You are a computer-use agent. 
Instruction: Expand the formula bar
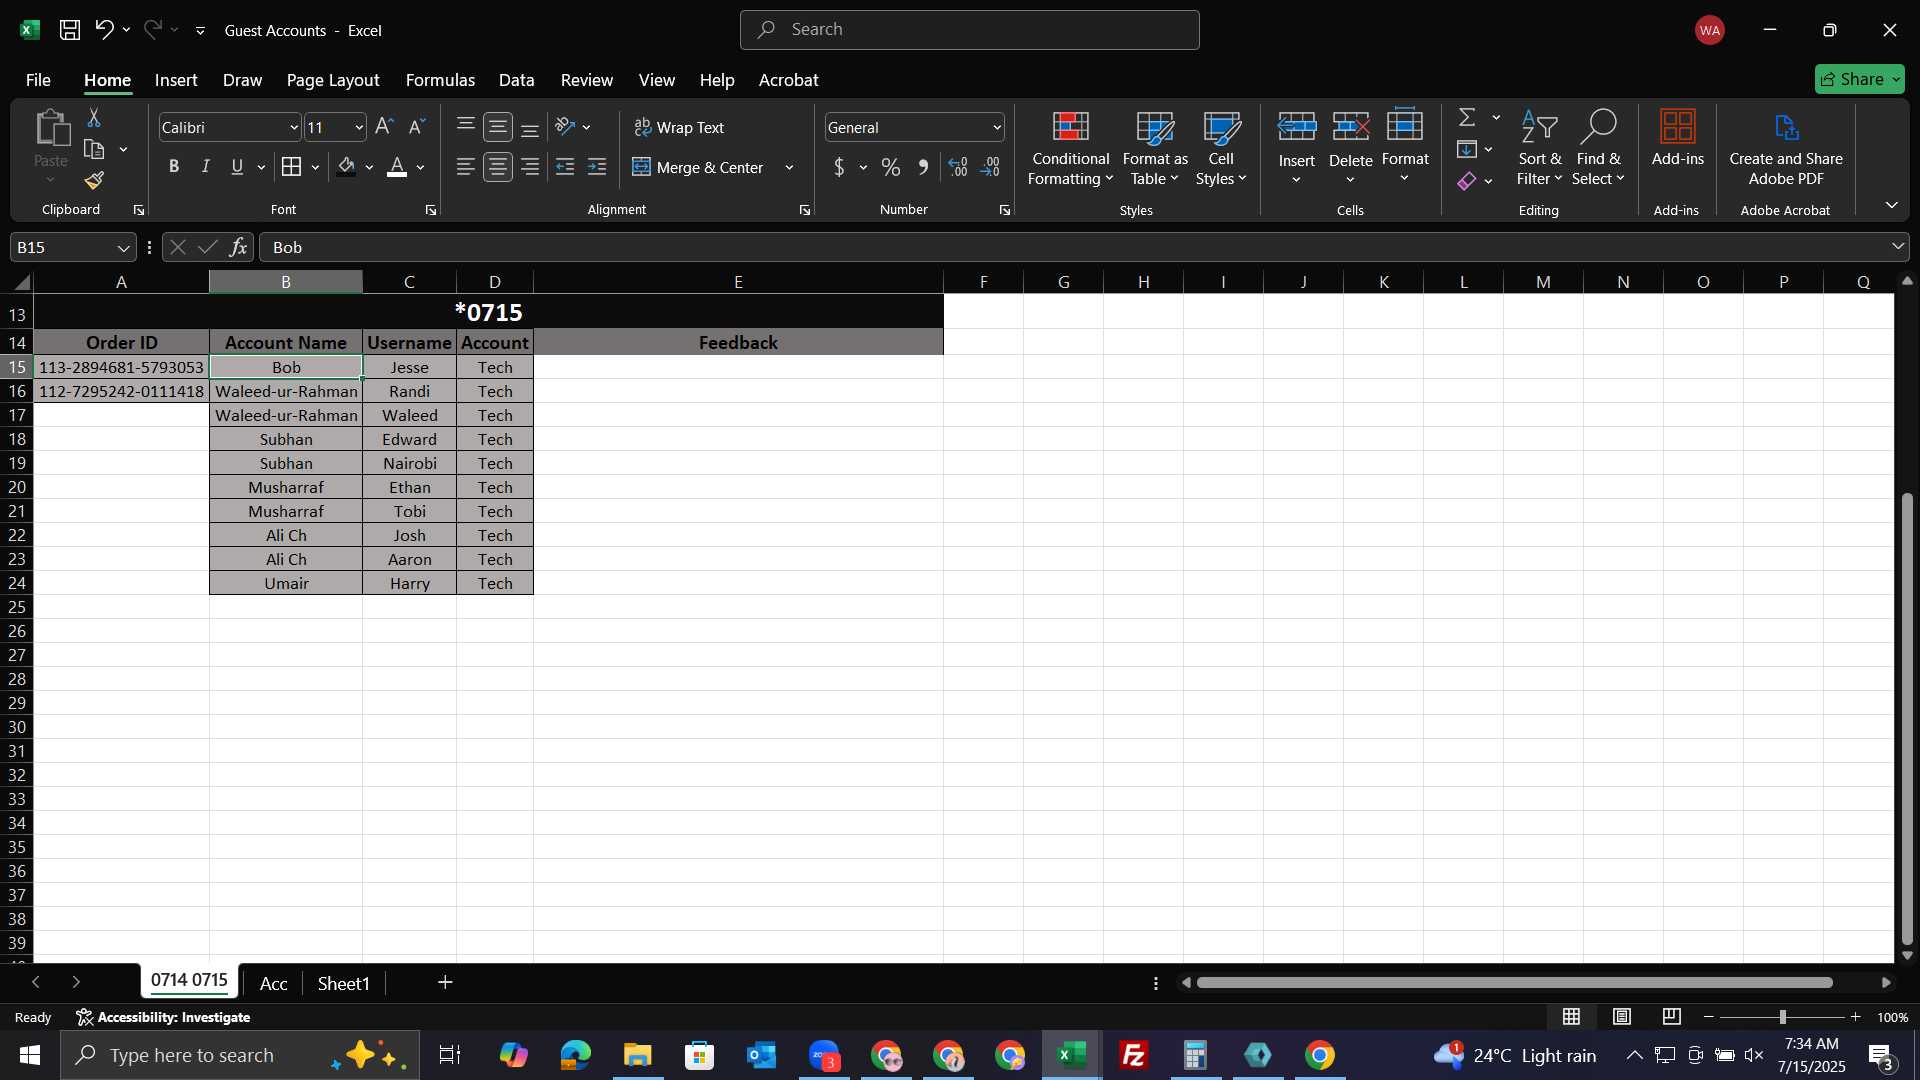[1898, 247]
